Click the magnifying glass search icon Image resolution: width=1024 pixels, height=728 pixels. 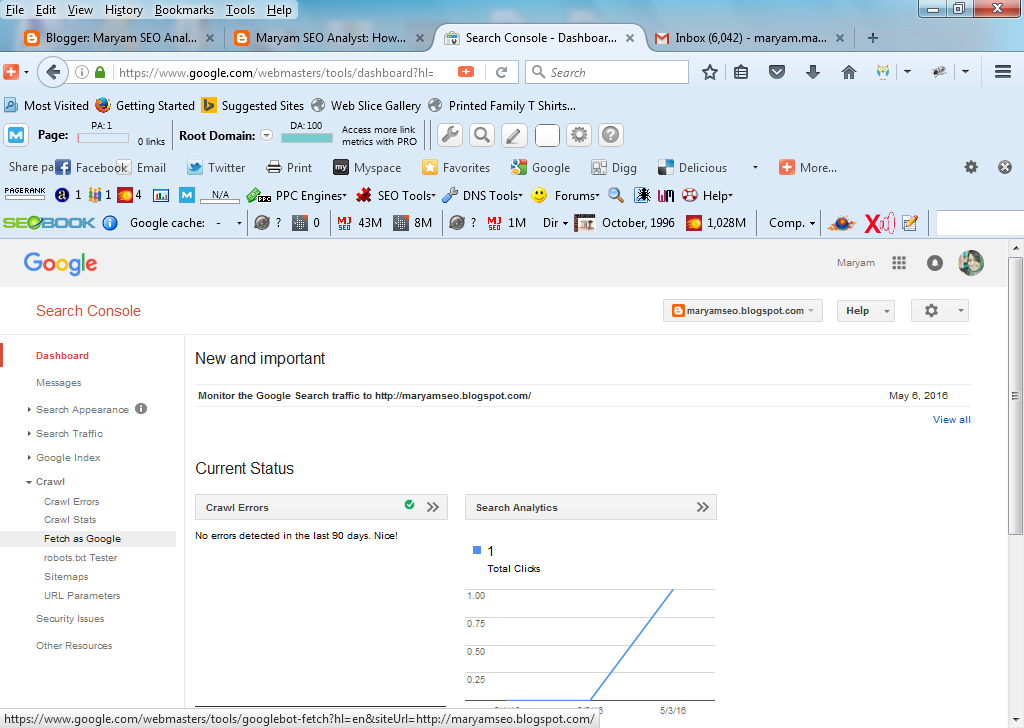(x=481, y=134)
